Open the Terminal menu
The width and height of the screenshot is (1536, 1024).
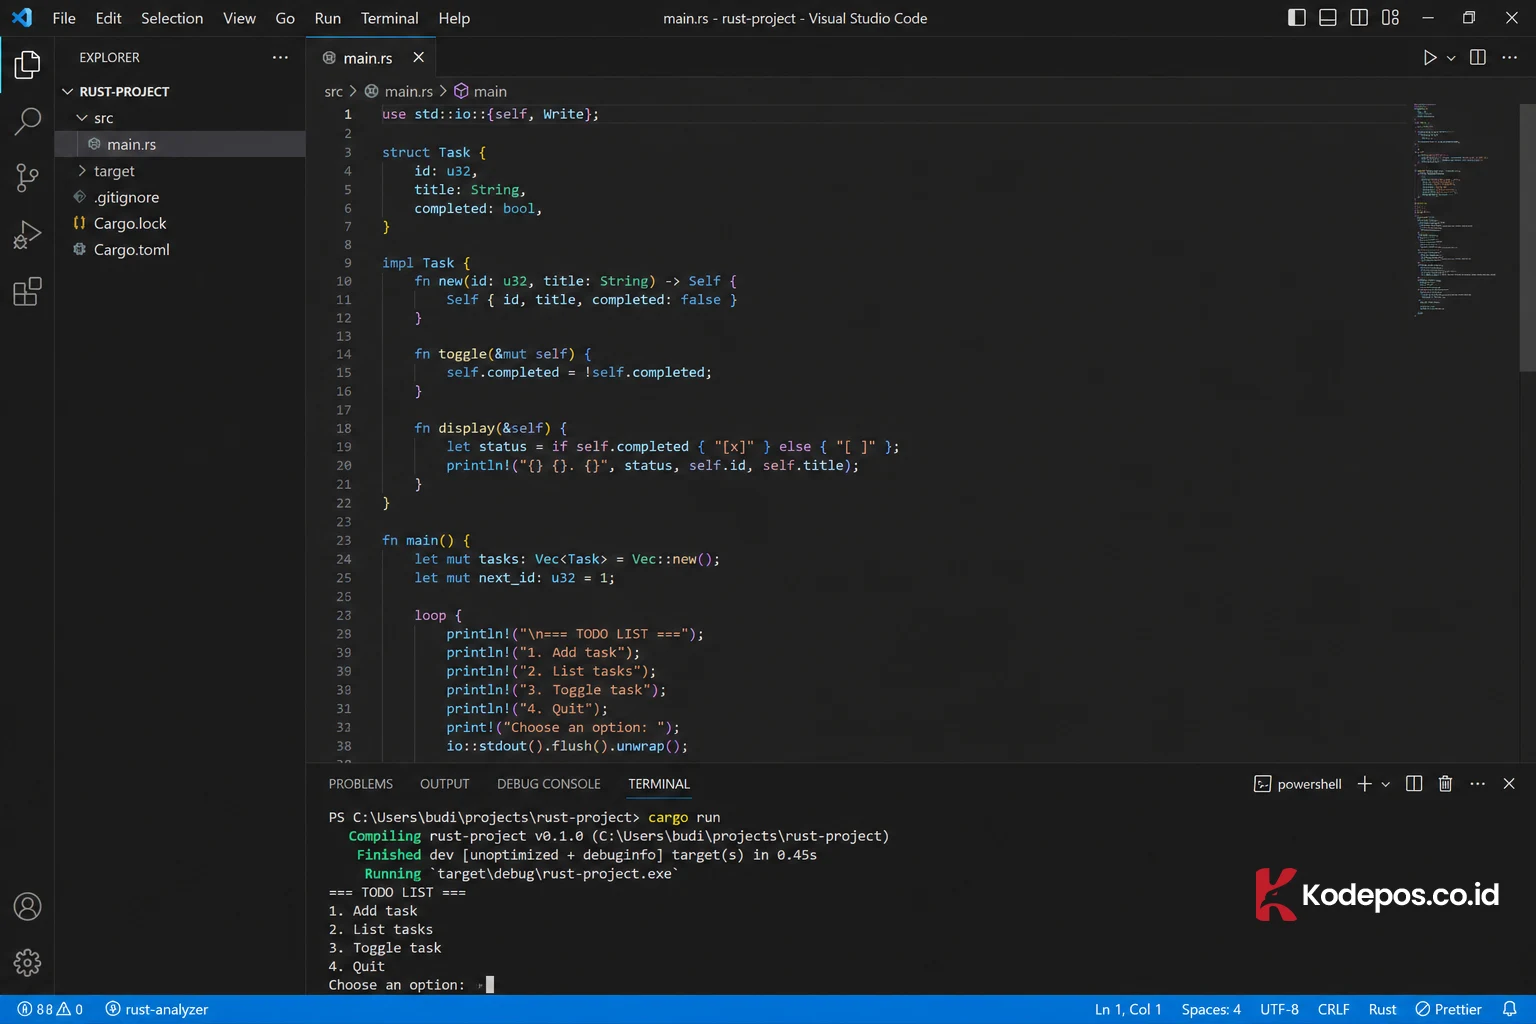pos(390,18)
